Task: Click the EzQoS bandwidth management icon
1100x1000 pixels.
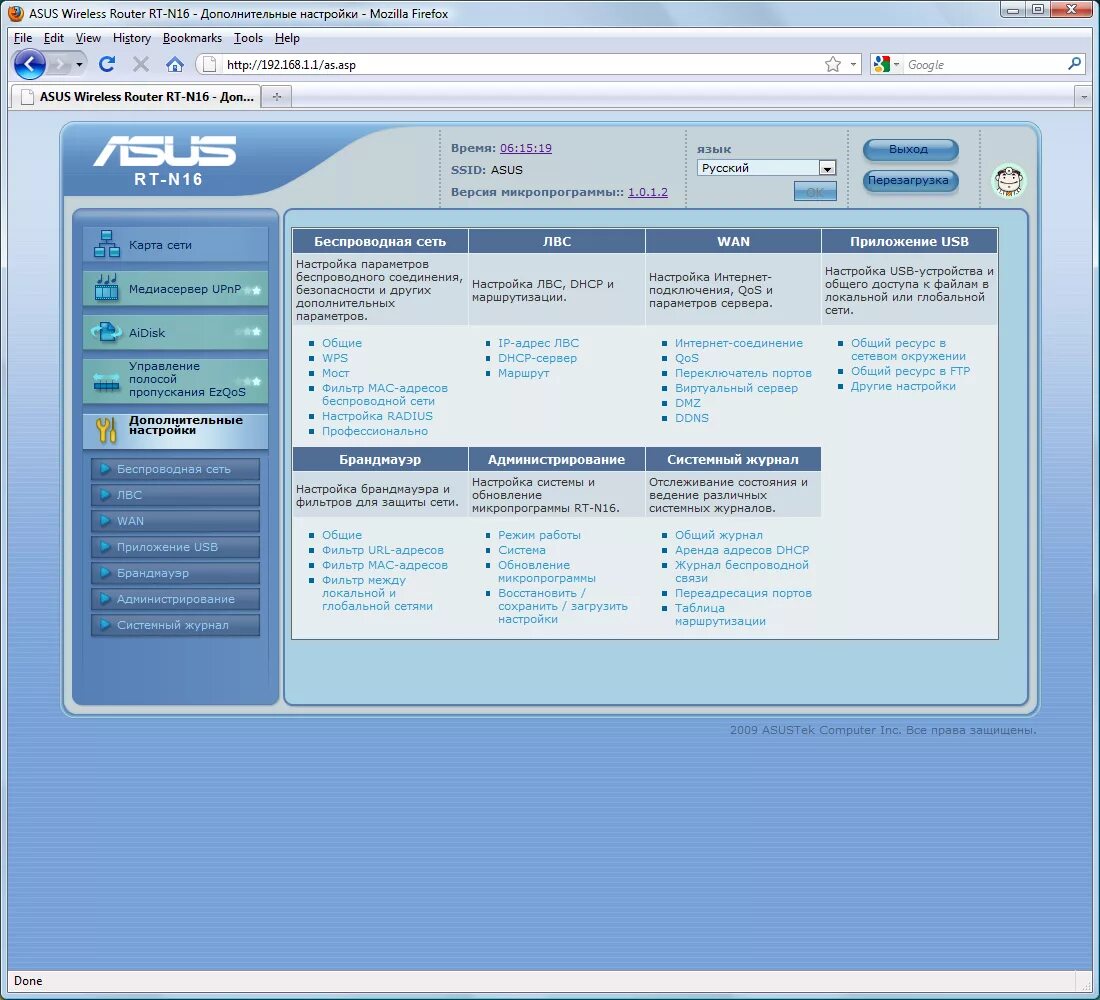Action: [x=107, y=382]
